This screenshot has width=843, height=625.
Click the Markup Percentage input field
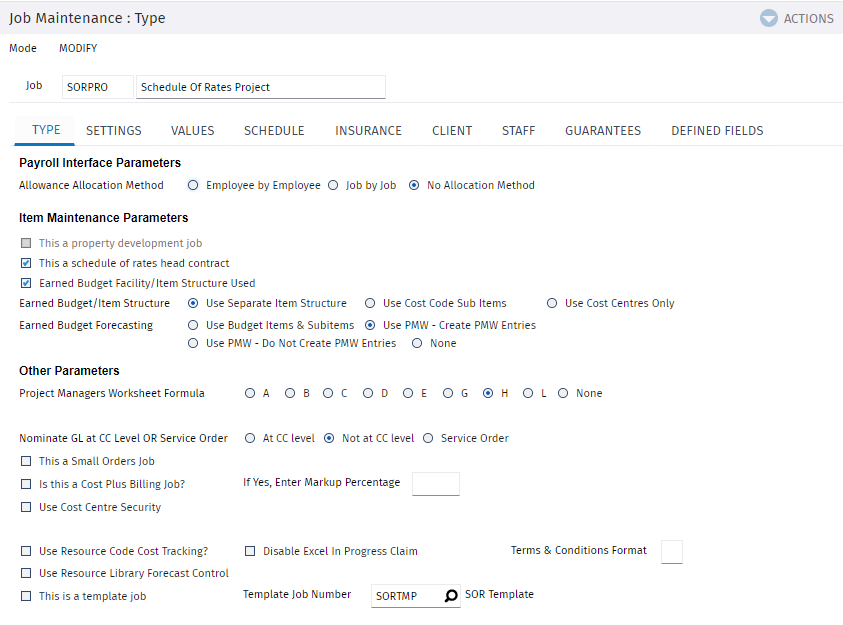pos(435,484)
